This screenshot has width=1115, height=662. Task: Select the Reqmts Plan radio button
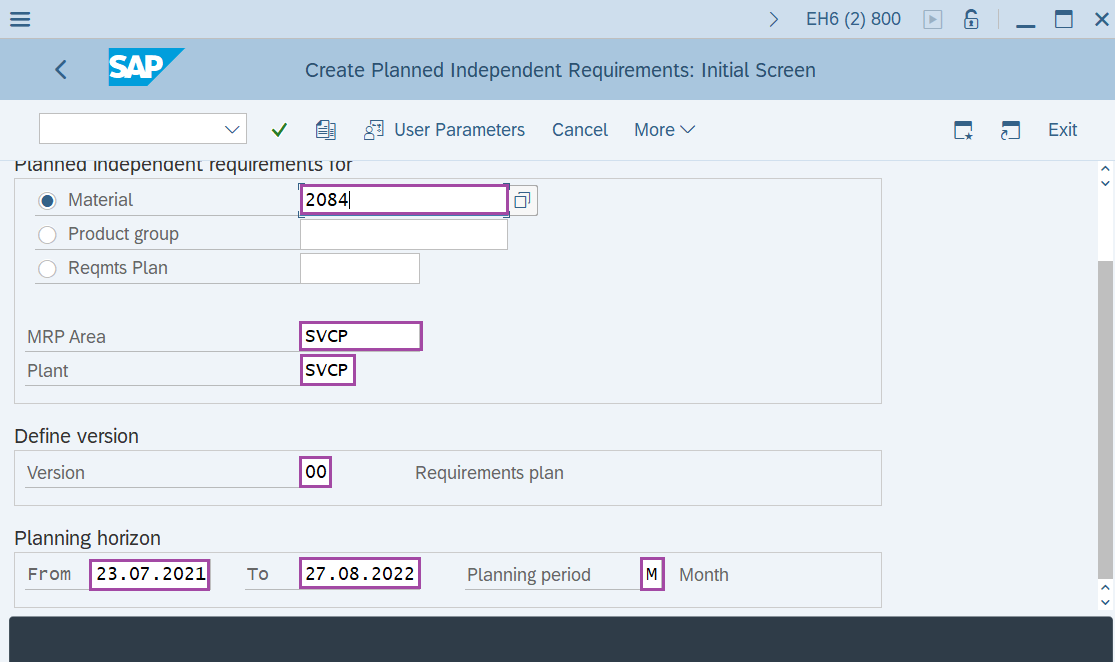point(47,268)
